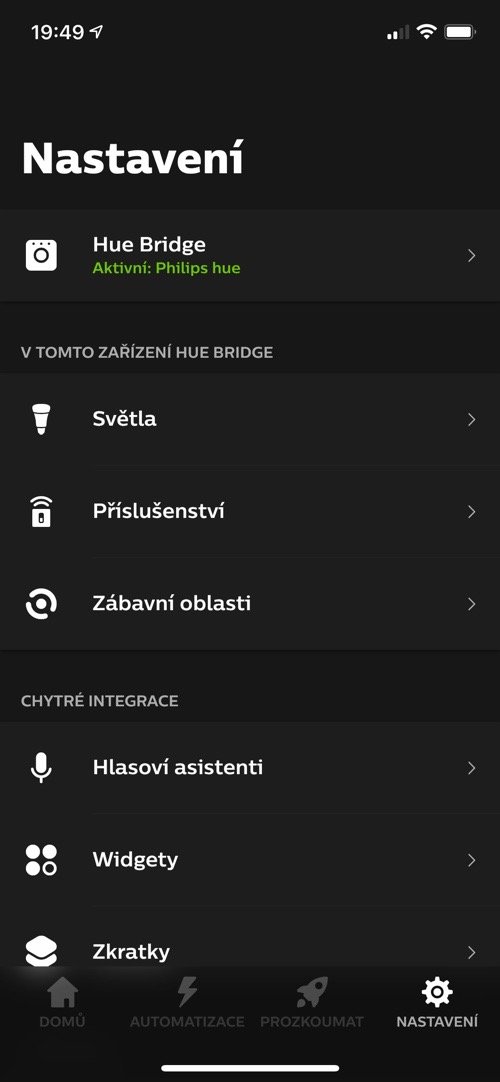Open the Zábavní oblasti entry
The width and height of the screenshot is (500, 1082).
pyautogui.click(x=250, y=604)
